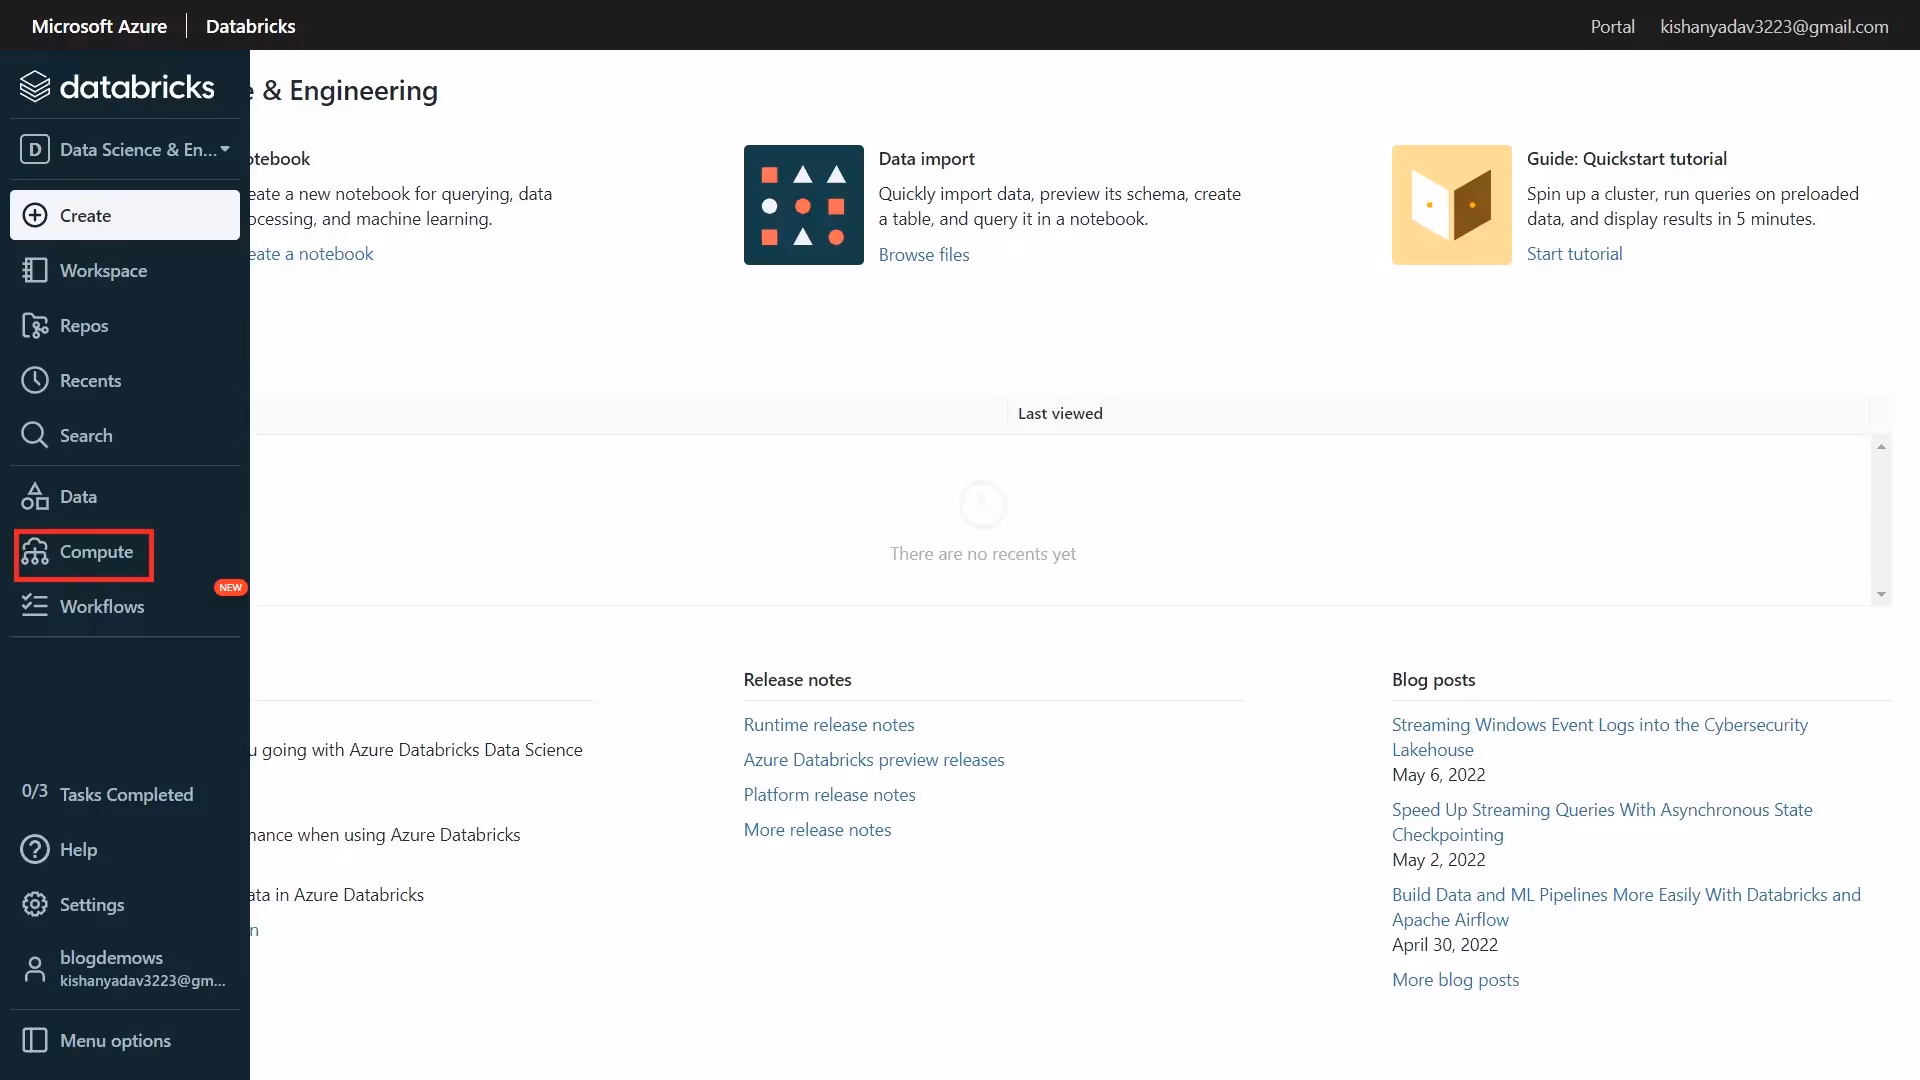Screen dimensions: 1920x1080
Task: Open Repos from the sidebar icon
Action: click(x=35, y=326)
